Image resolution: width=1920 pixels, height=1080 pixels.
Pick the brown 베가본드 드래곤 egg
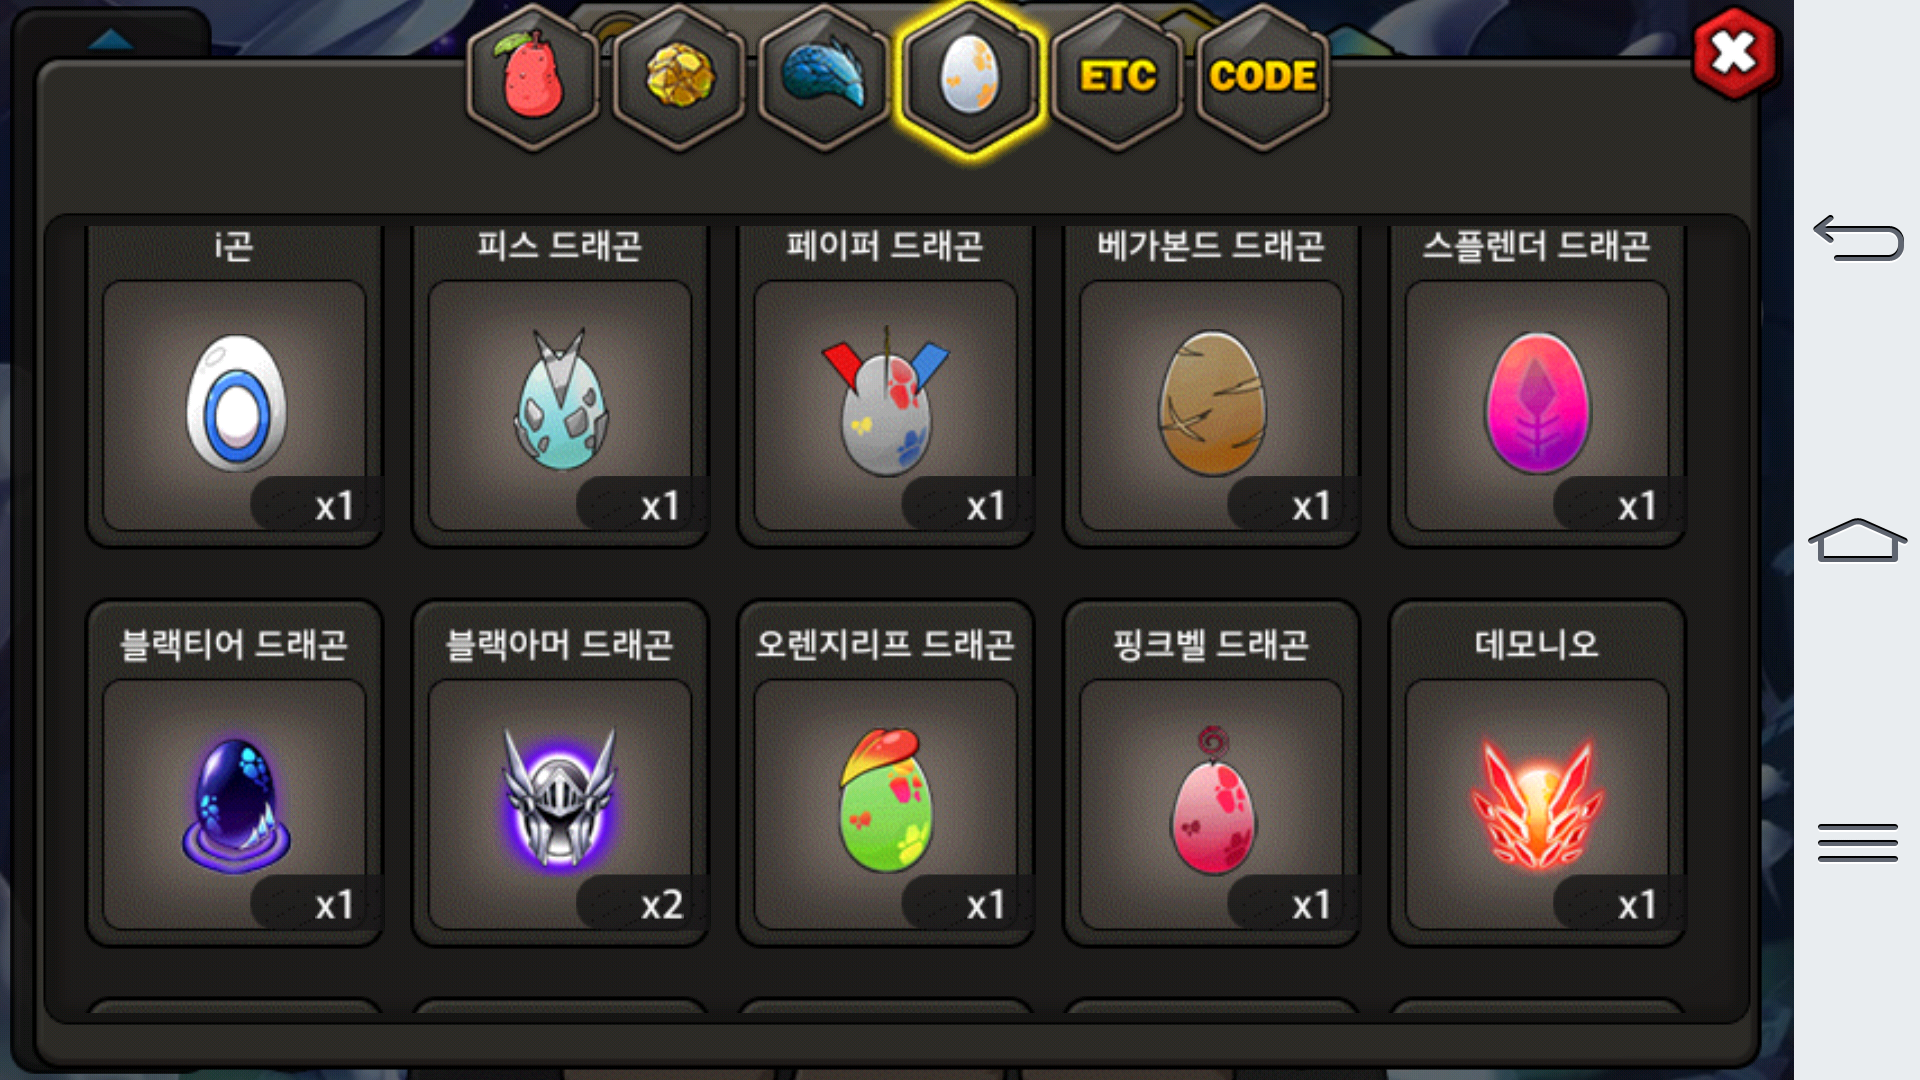tap(1211, 405)
